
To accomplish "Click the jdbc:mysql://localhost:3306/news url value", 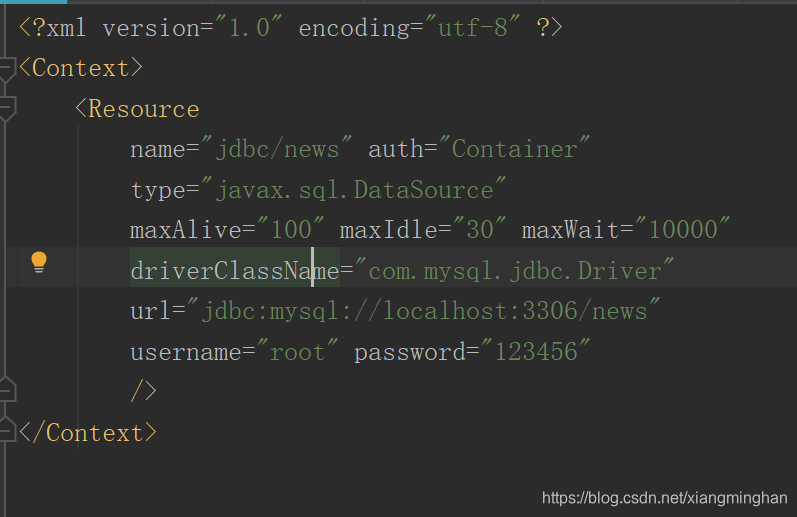I will click(423, 310).
